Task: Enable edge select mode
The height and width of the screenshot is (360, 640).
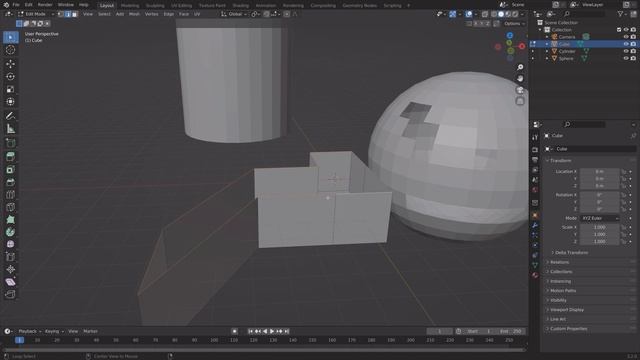Action: [x=68, y=14]
